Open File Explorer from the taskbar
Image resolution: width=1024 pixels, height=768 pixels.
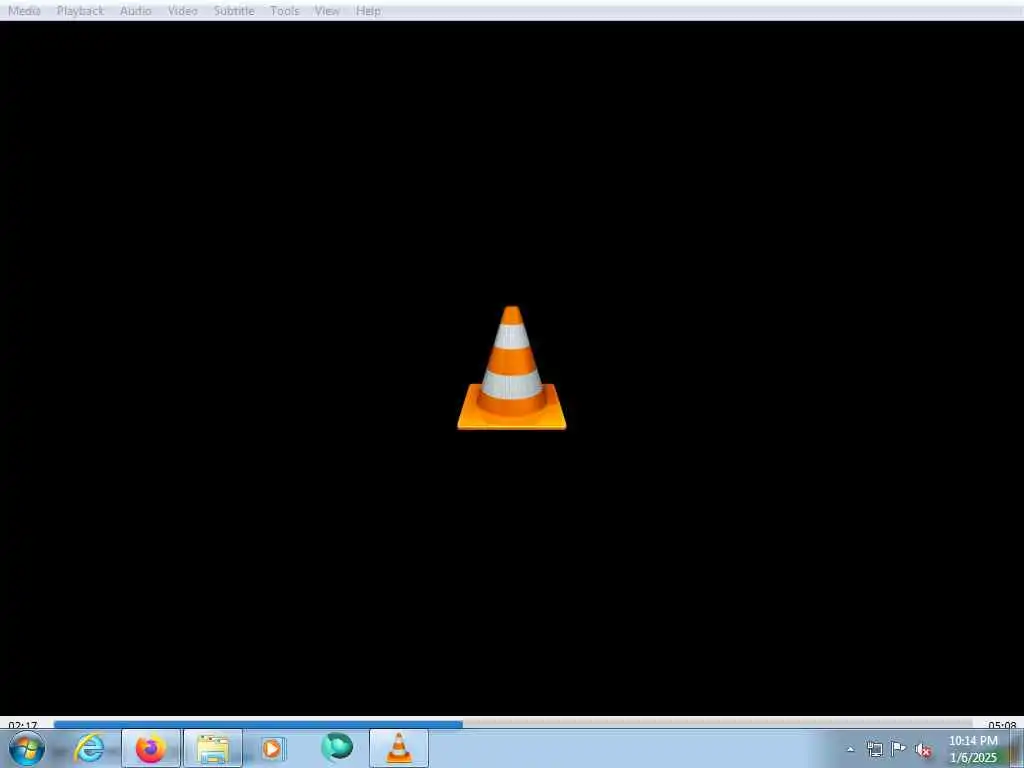tap(213, 748)
